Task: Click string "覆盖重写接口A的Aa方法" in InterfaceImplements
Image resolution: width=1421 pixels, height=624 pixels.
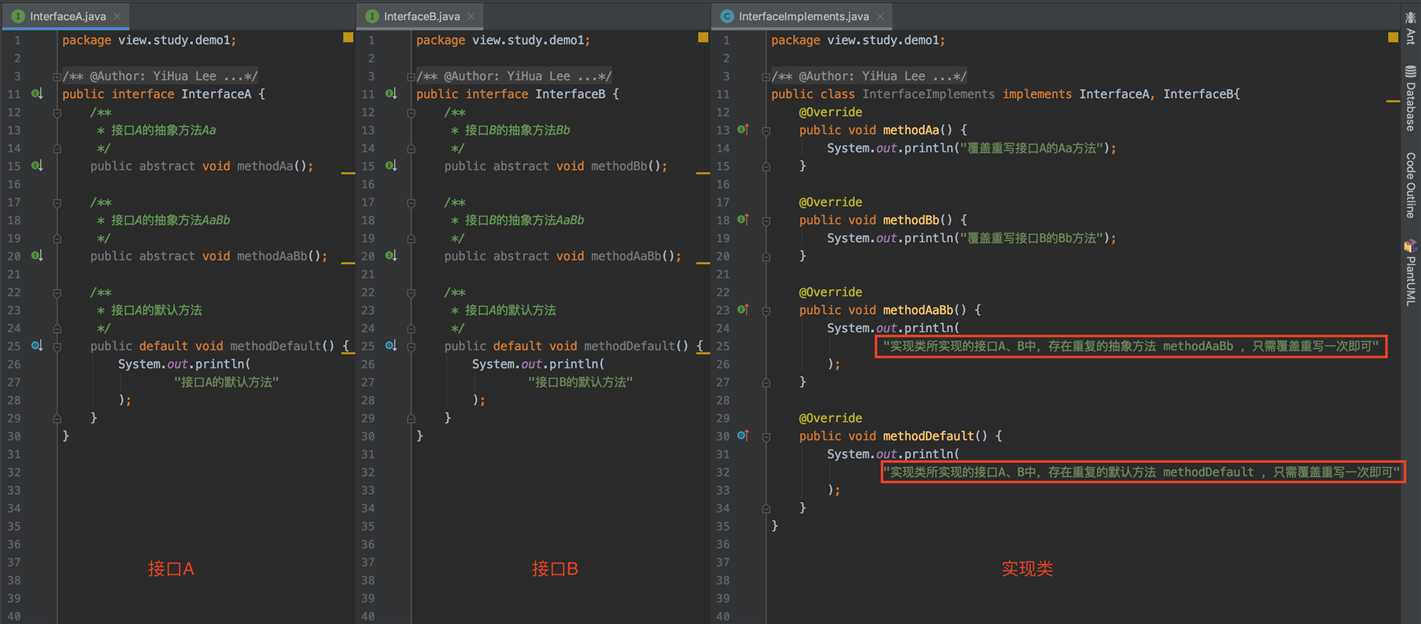Action: point(1032,148)
